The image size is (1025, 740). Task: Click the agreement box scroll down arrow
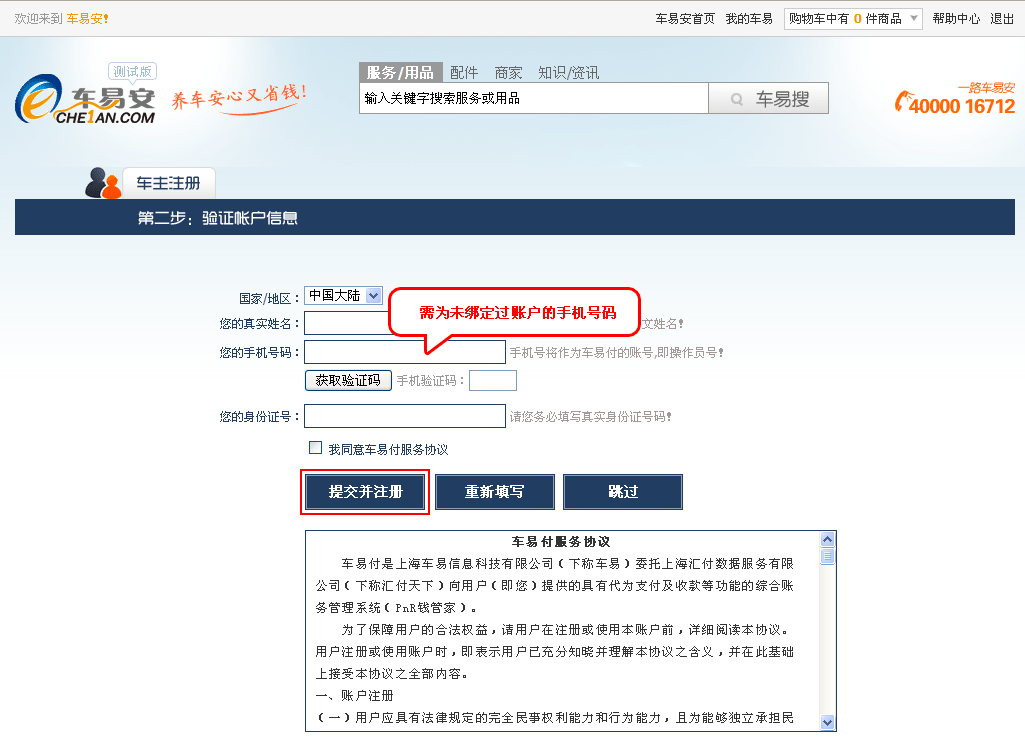828,722
